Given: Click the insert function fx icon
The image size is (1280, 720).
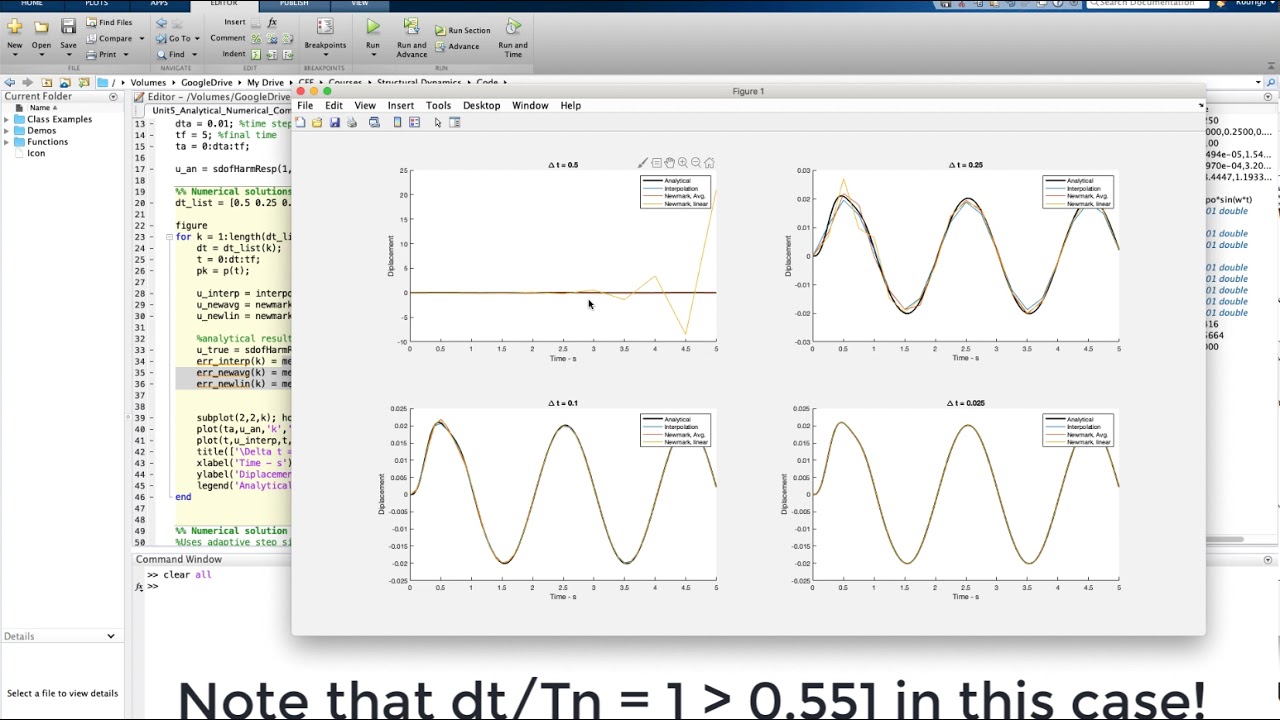Looking at the screenshot, I should point(272,22).
